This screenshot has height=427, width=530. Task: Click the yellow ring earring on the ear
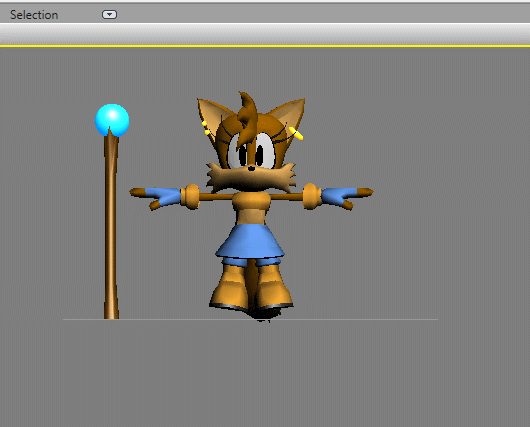coord(296,133)
